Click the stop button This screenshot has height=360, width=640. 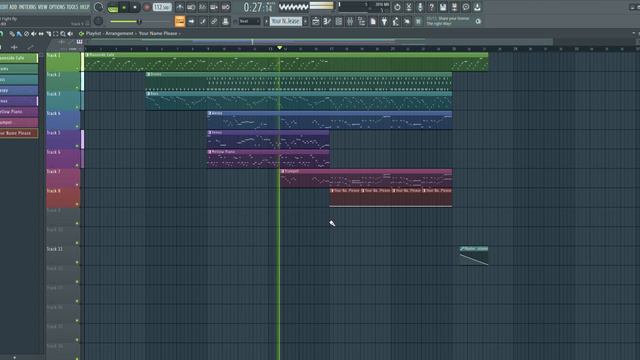(x=135, y=7)
